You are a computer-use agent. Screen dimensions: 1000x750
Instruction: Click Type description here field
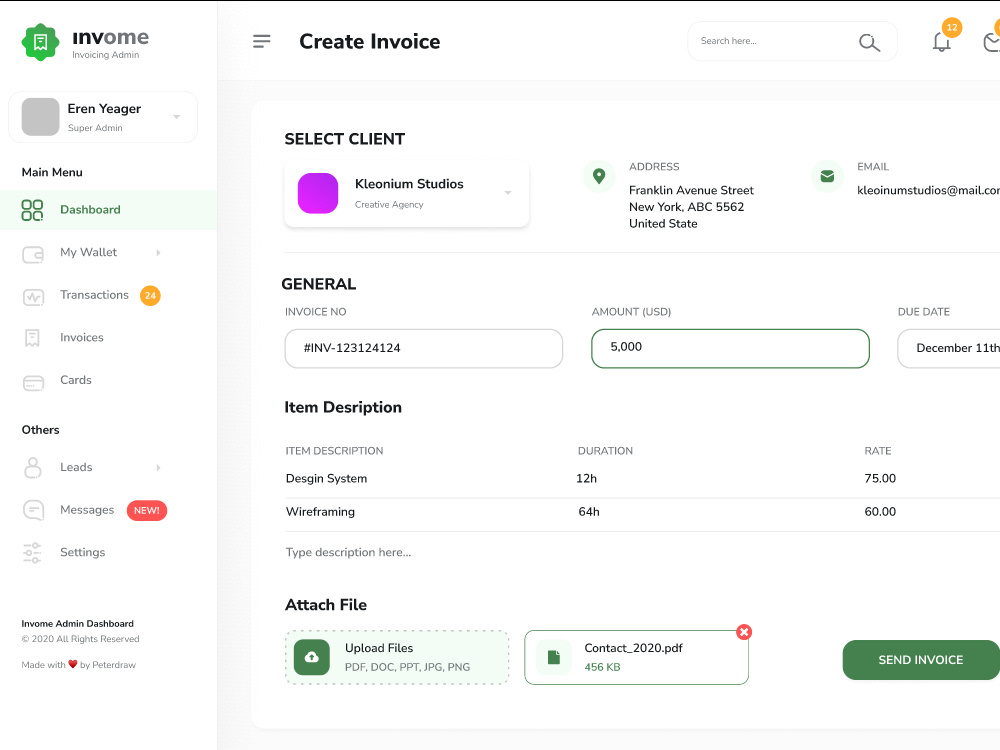348,552
